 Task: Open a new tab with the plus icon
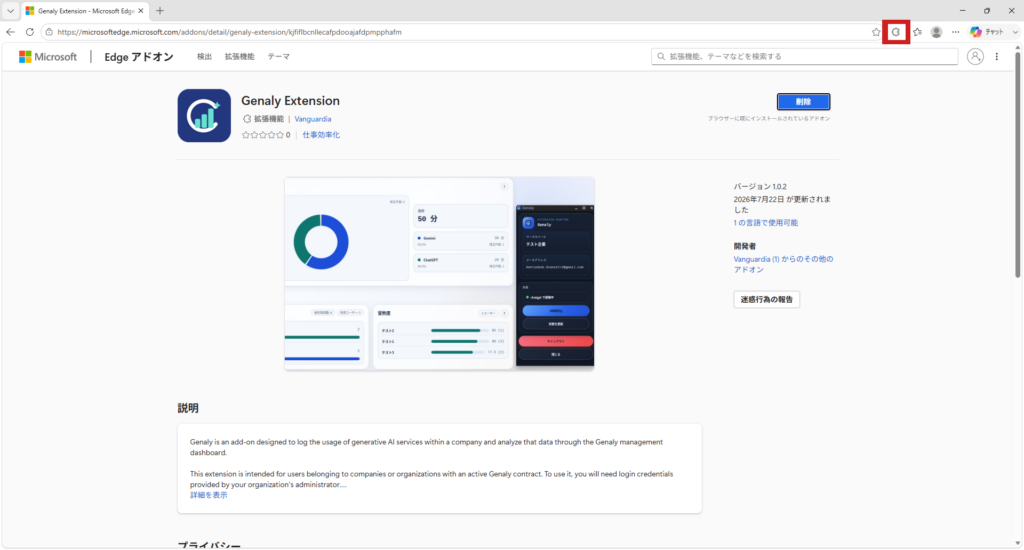160,11
